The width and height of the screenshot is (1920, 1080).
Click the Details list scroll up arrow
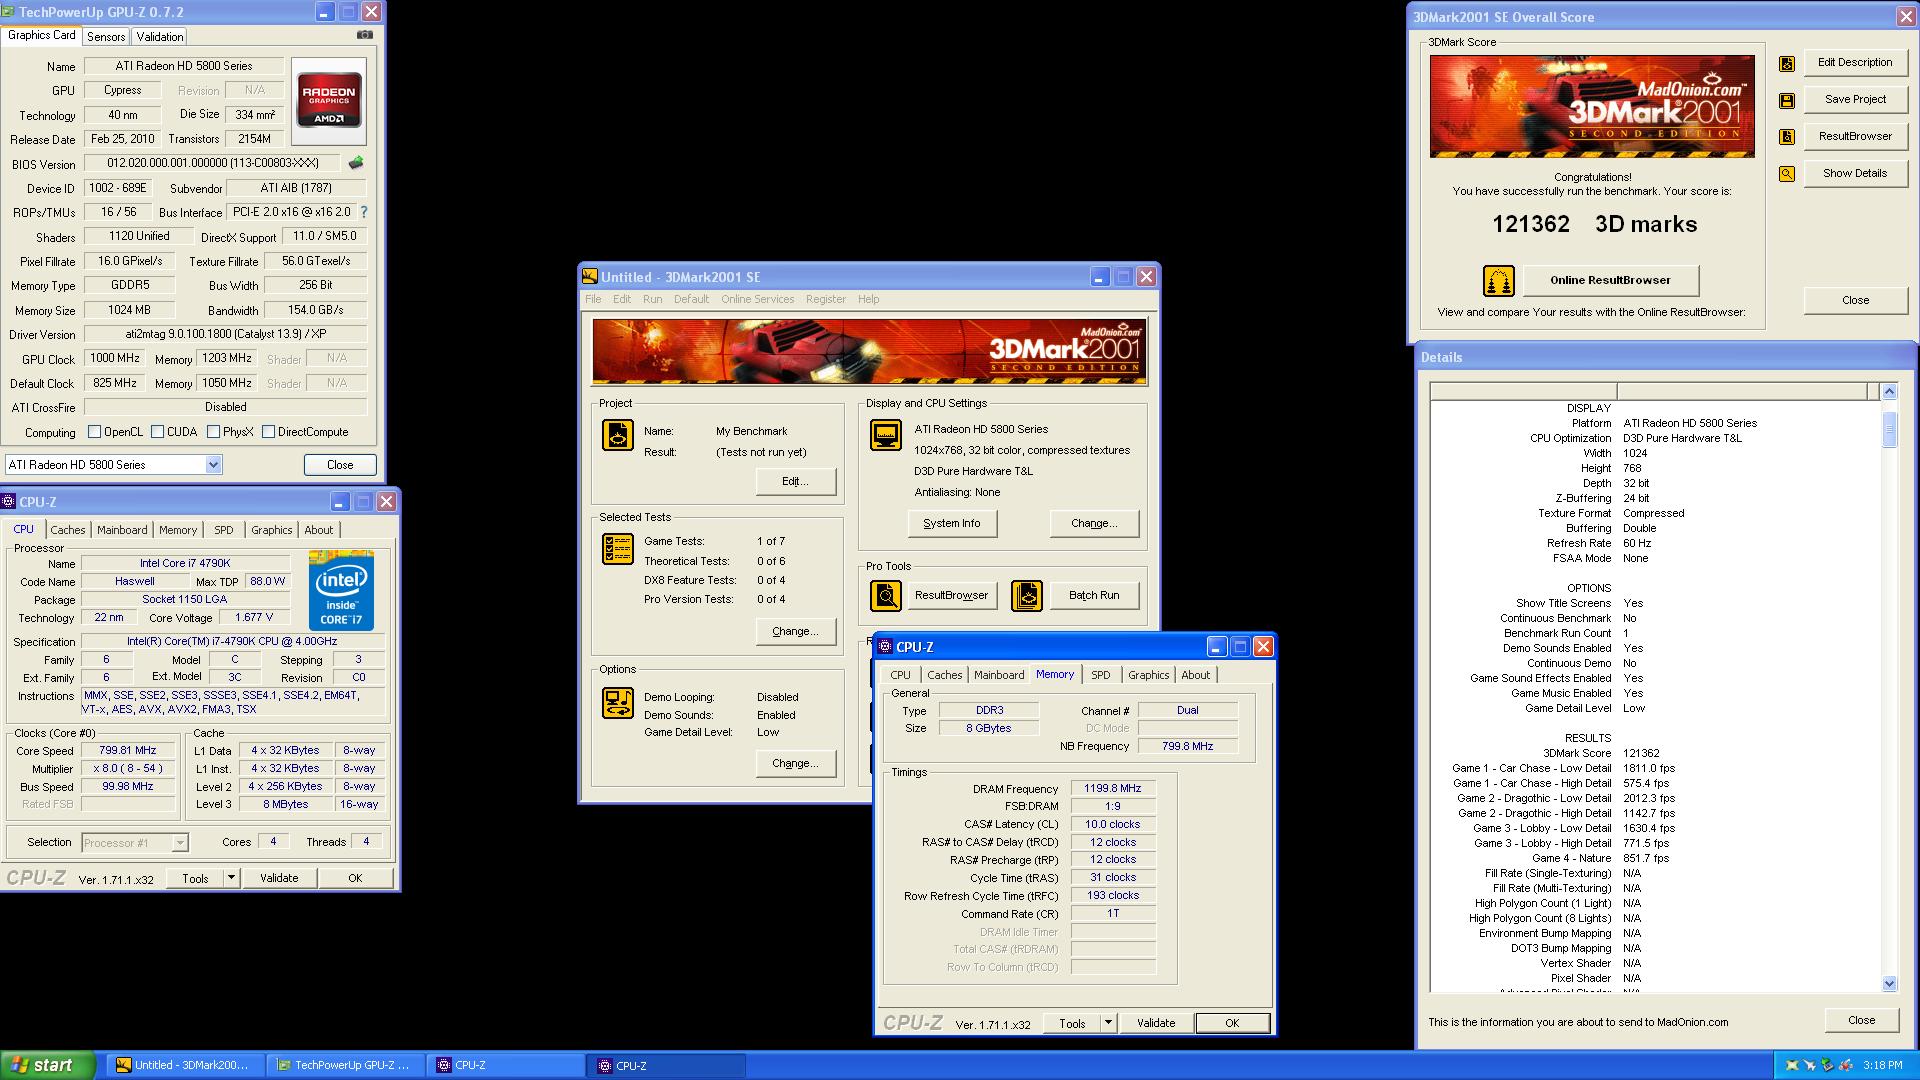point(1889,391)
